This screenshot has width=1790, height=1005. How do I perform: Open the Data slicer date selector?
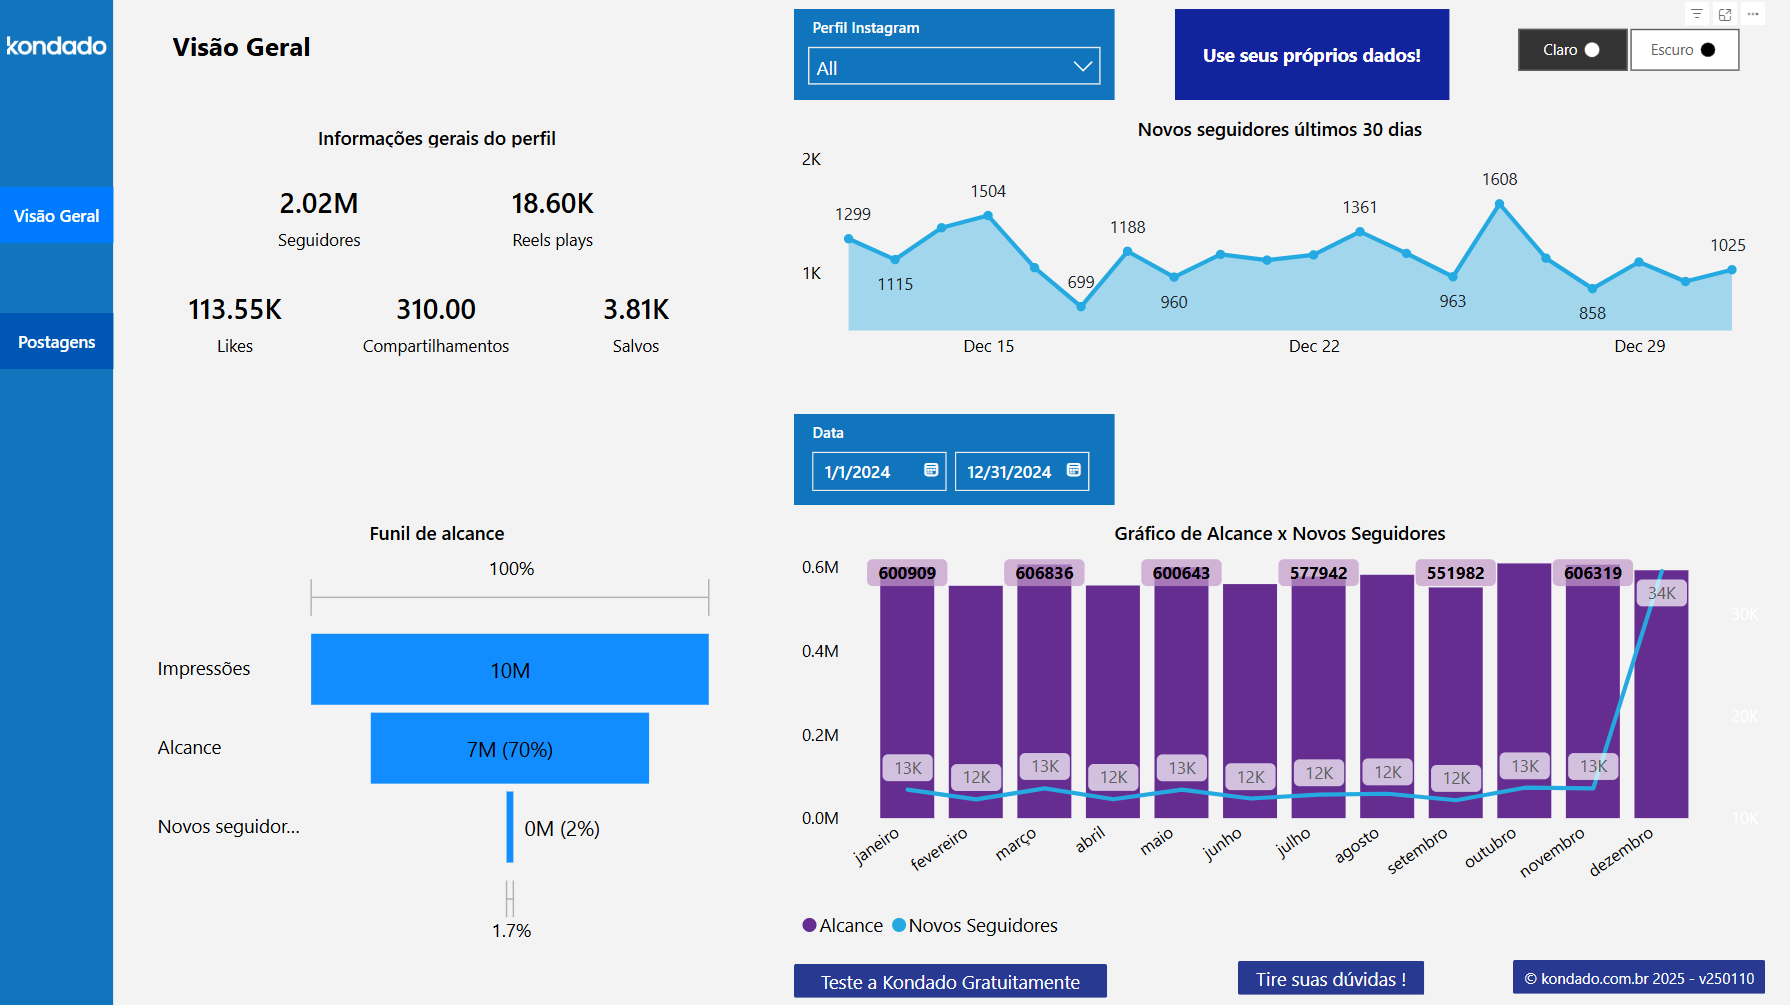[x=953, y=459]
